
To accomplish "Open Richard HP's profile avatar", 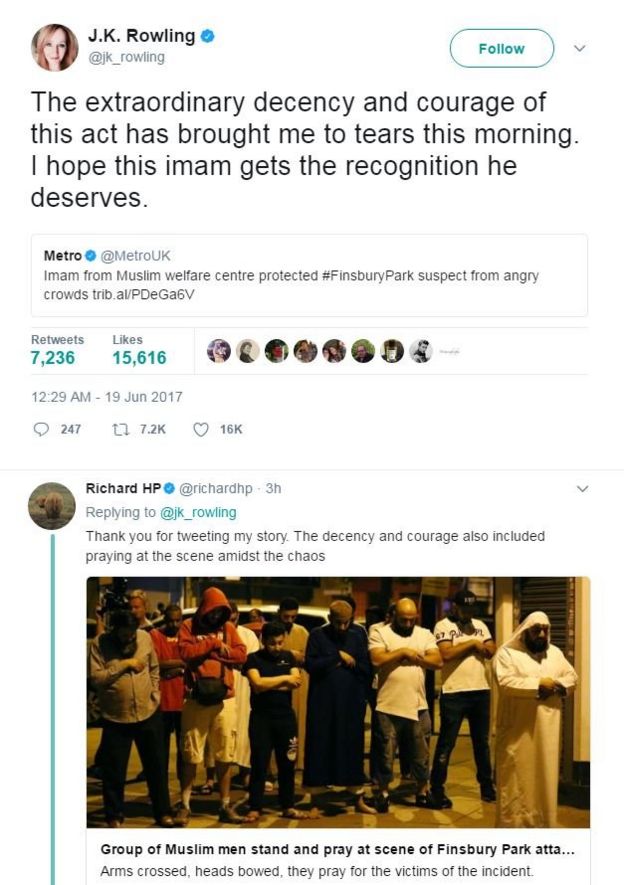I will coord(51,506).
